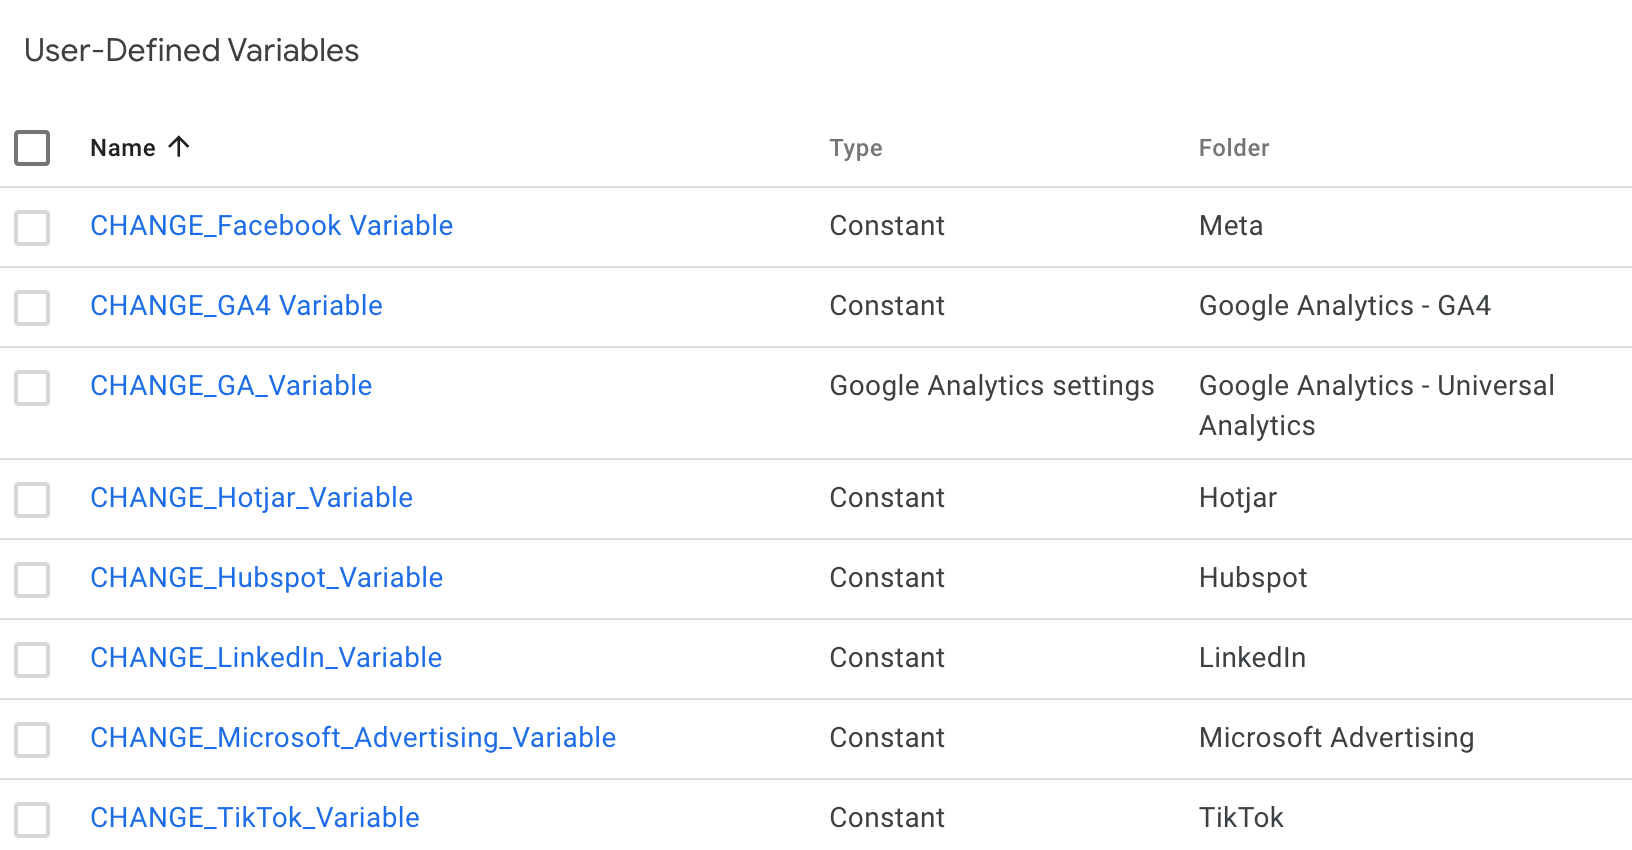Image resolution: width=1632 pixels, height=850 pixels.
Task: Check CHANGE_Microsoft_Advertising_Variable row box
Action: tap(32, 739)
